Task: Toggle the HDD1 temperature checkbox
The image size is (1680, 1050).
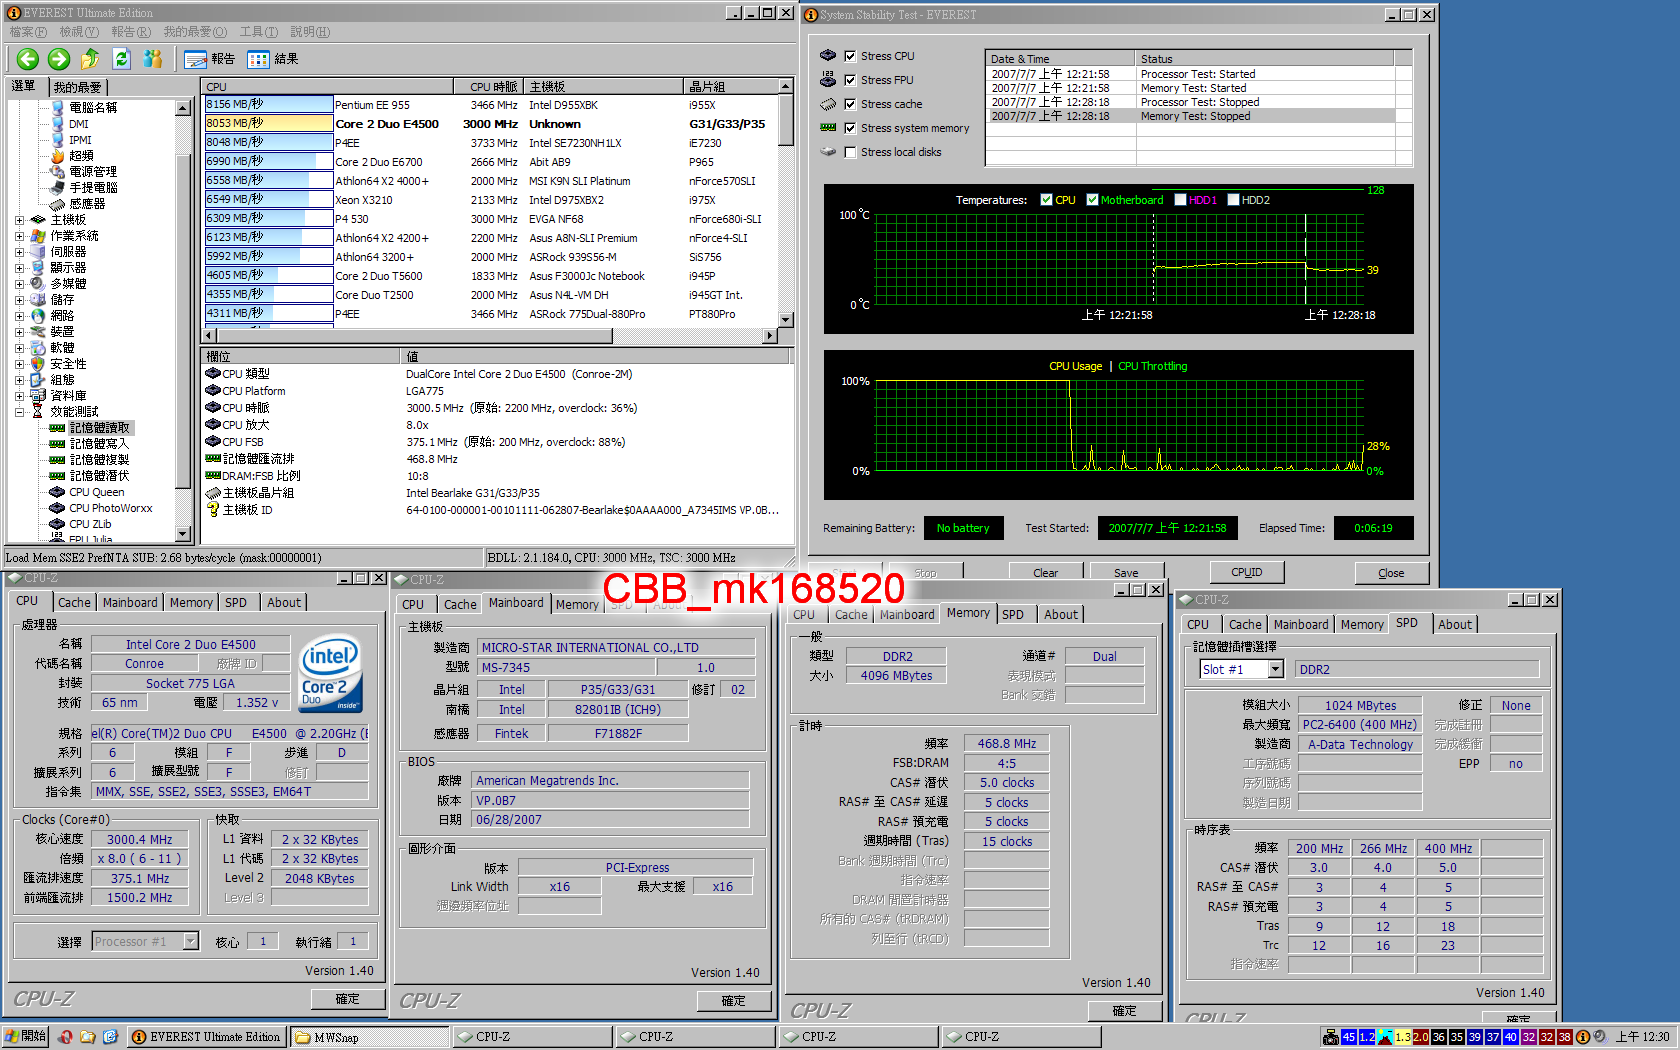Action: click(1180, 200)
